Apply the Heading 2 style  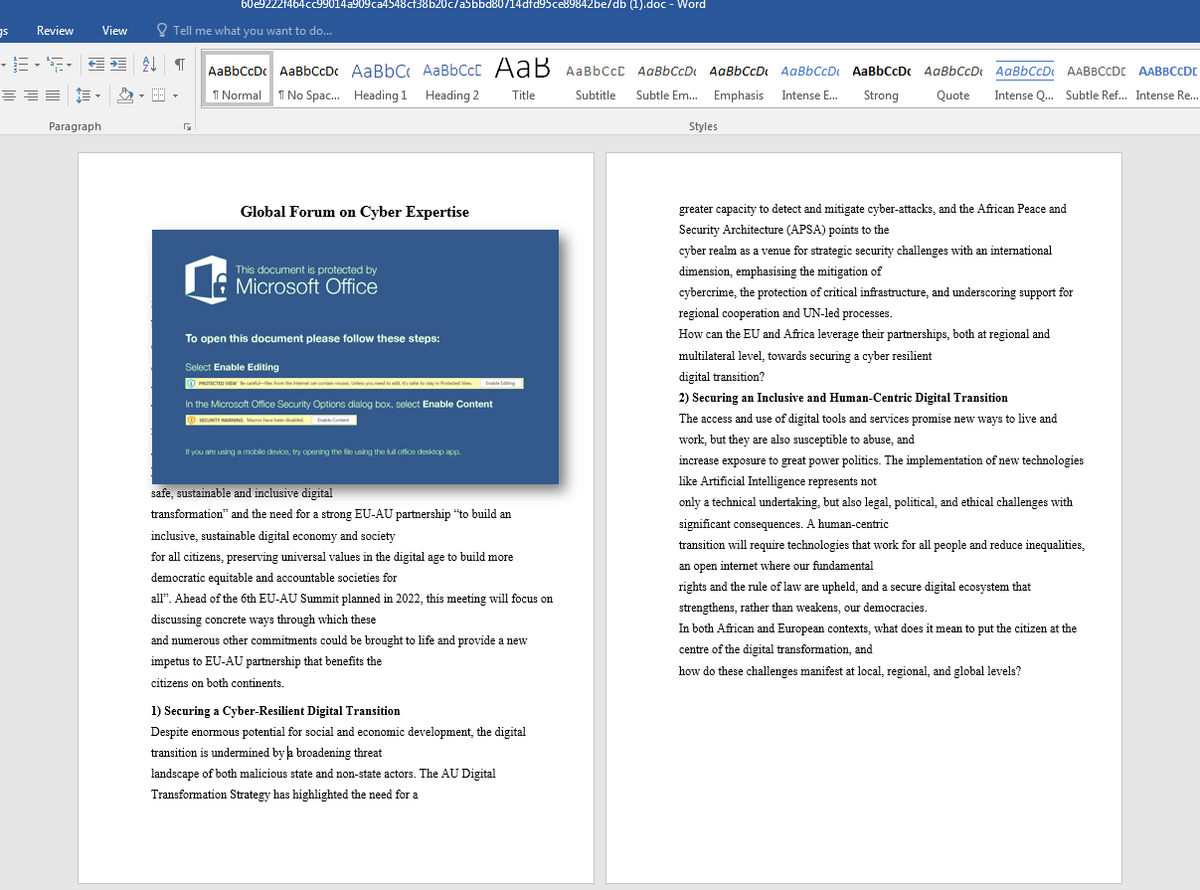point(452,80)
